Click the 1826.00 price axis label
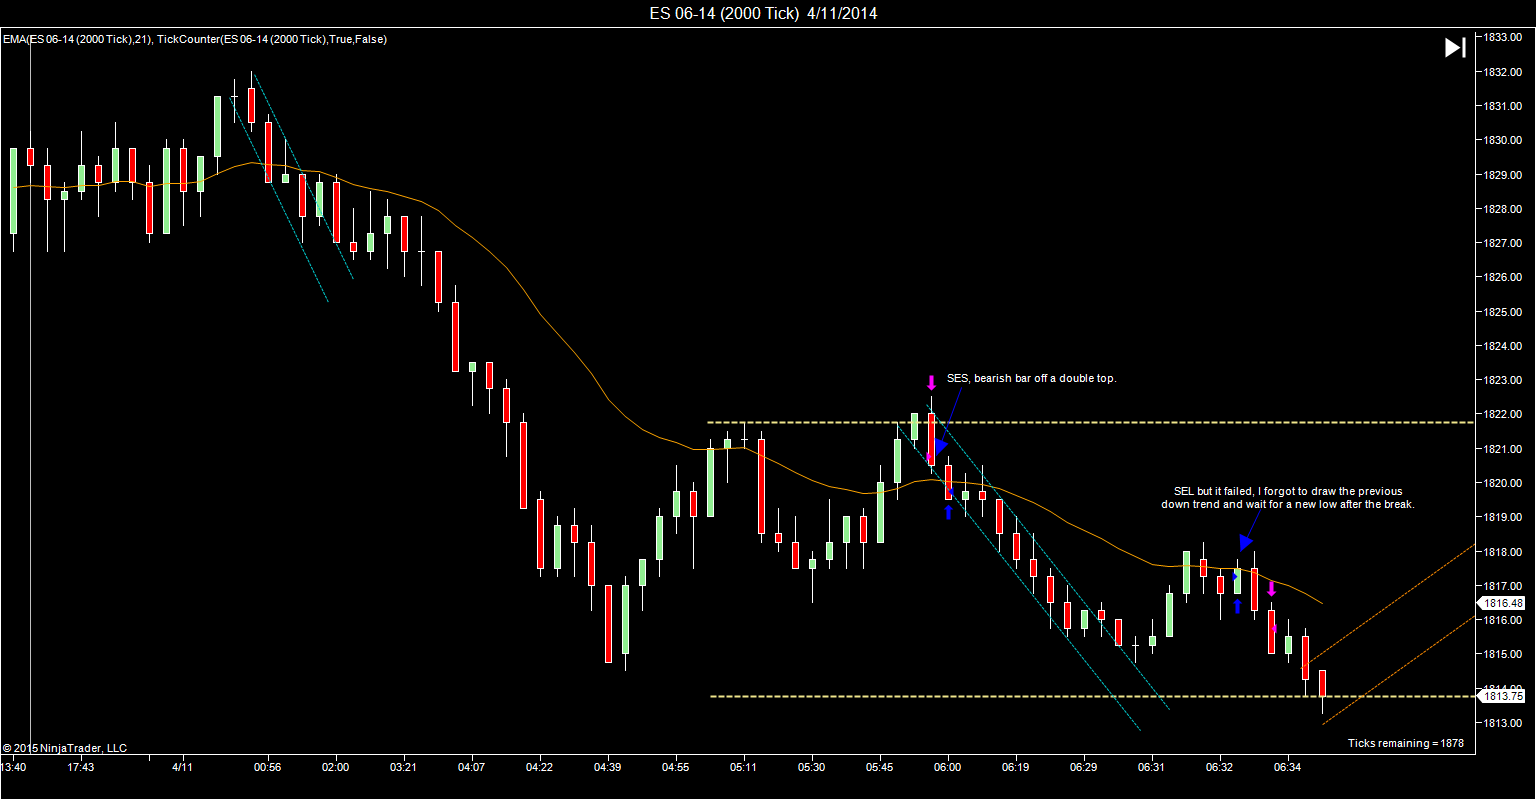The width and height of the screenshot is (1536, 800). [x=1502, y=277]
